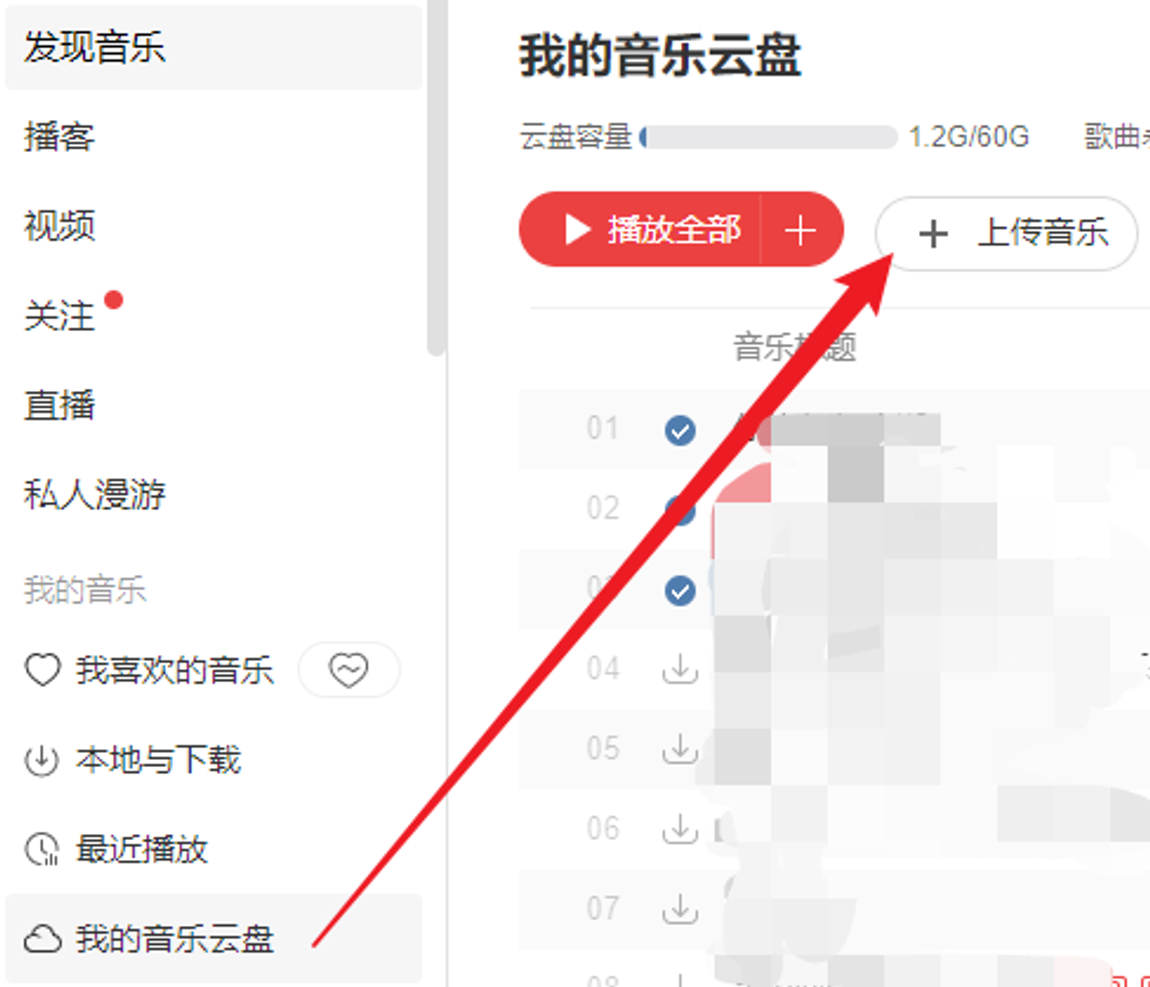This screenshot has width=1150, height=987.
Task: Click the 播放全部 play button
Action: pos(640,230)
